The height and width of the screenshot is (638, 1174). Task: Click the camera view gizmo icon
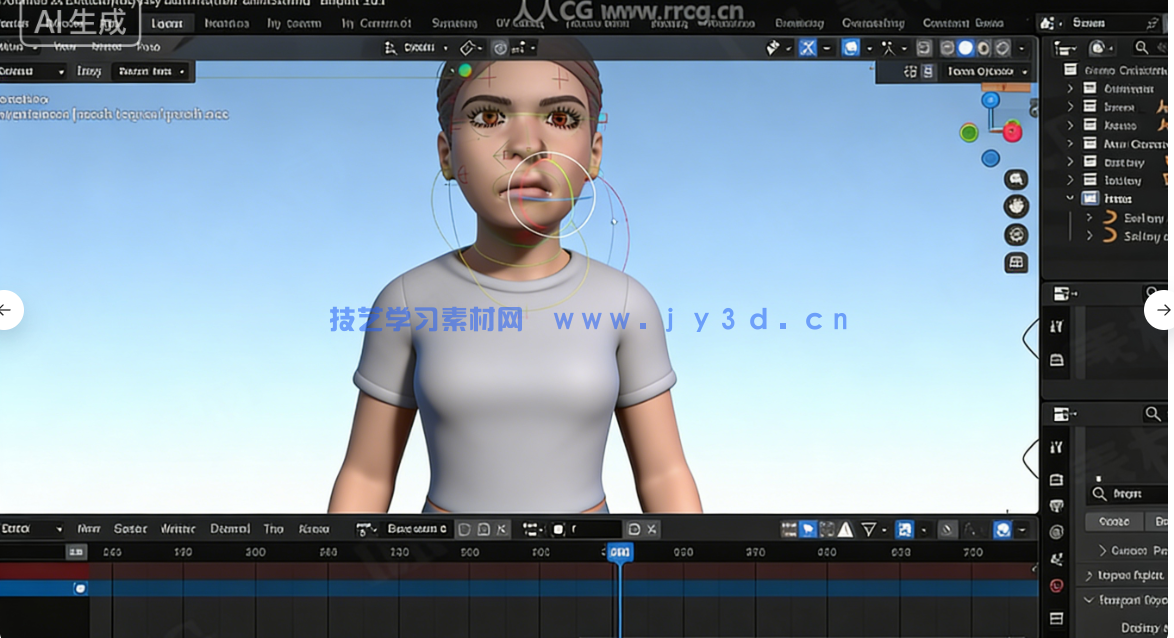pyautogui.click(x=1015, y=234)
